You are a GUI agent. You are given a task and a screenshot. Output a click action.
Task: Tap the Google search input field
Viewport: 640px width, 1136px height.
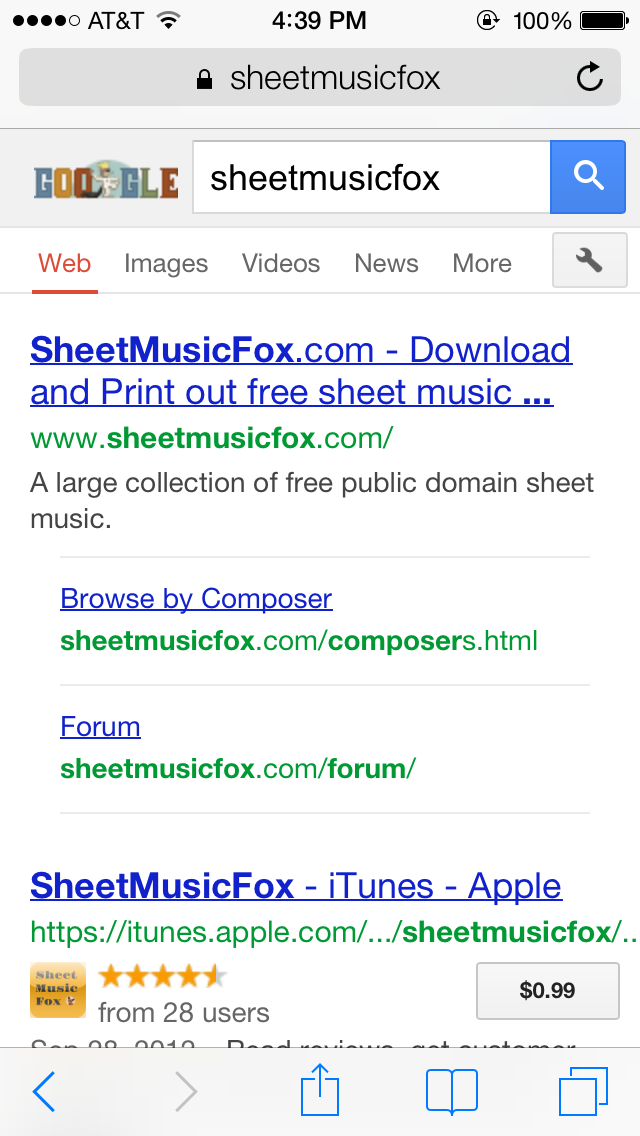pos(370,178)
